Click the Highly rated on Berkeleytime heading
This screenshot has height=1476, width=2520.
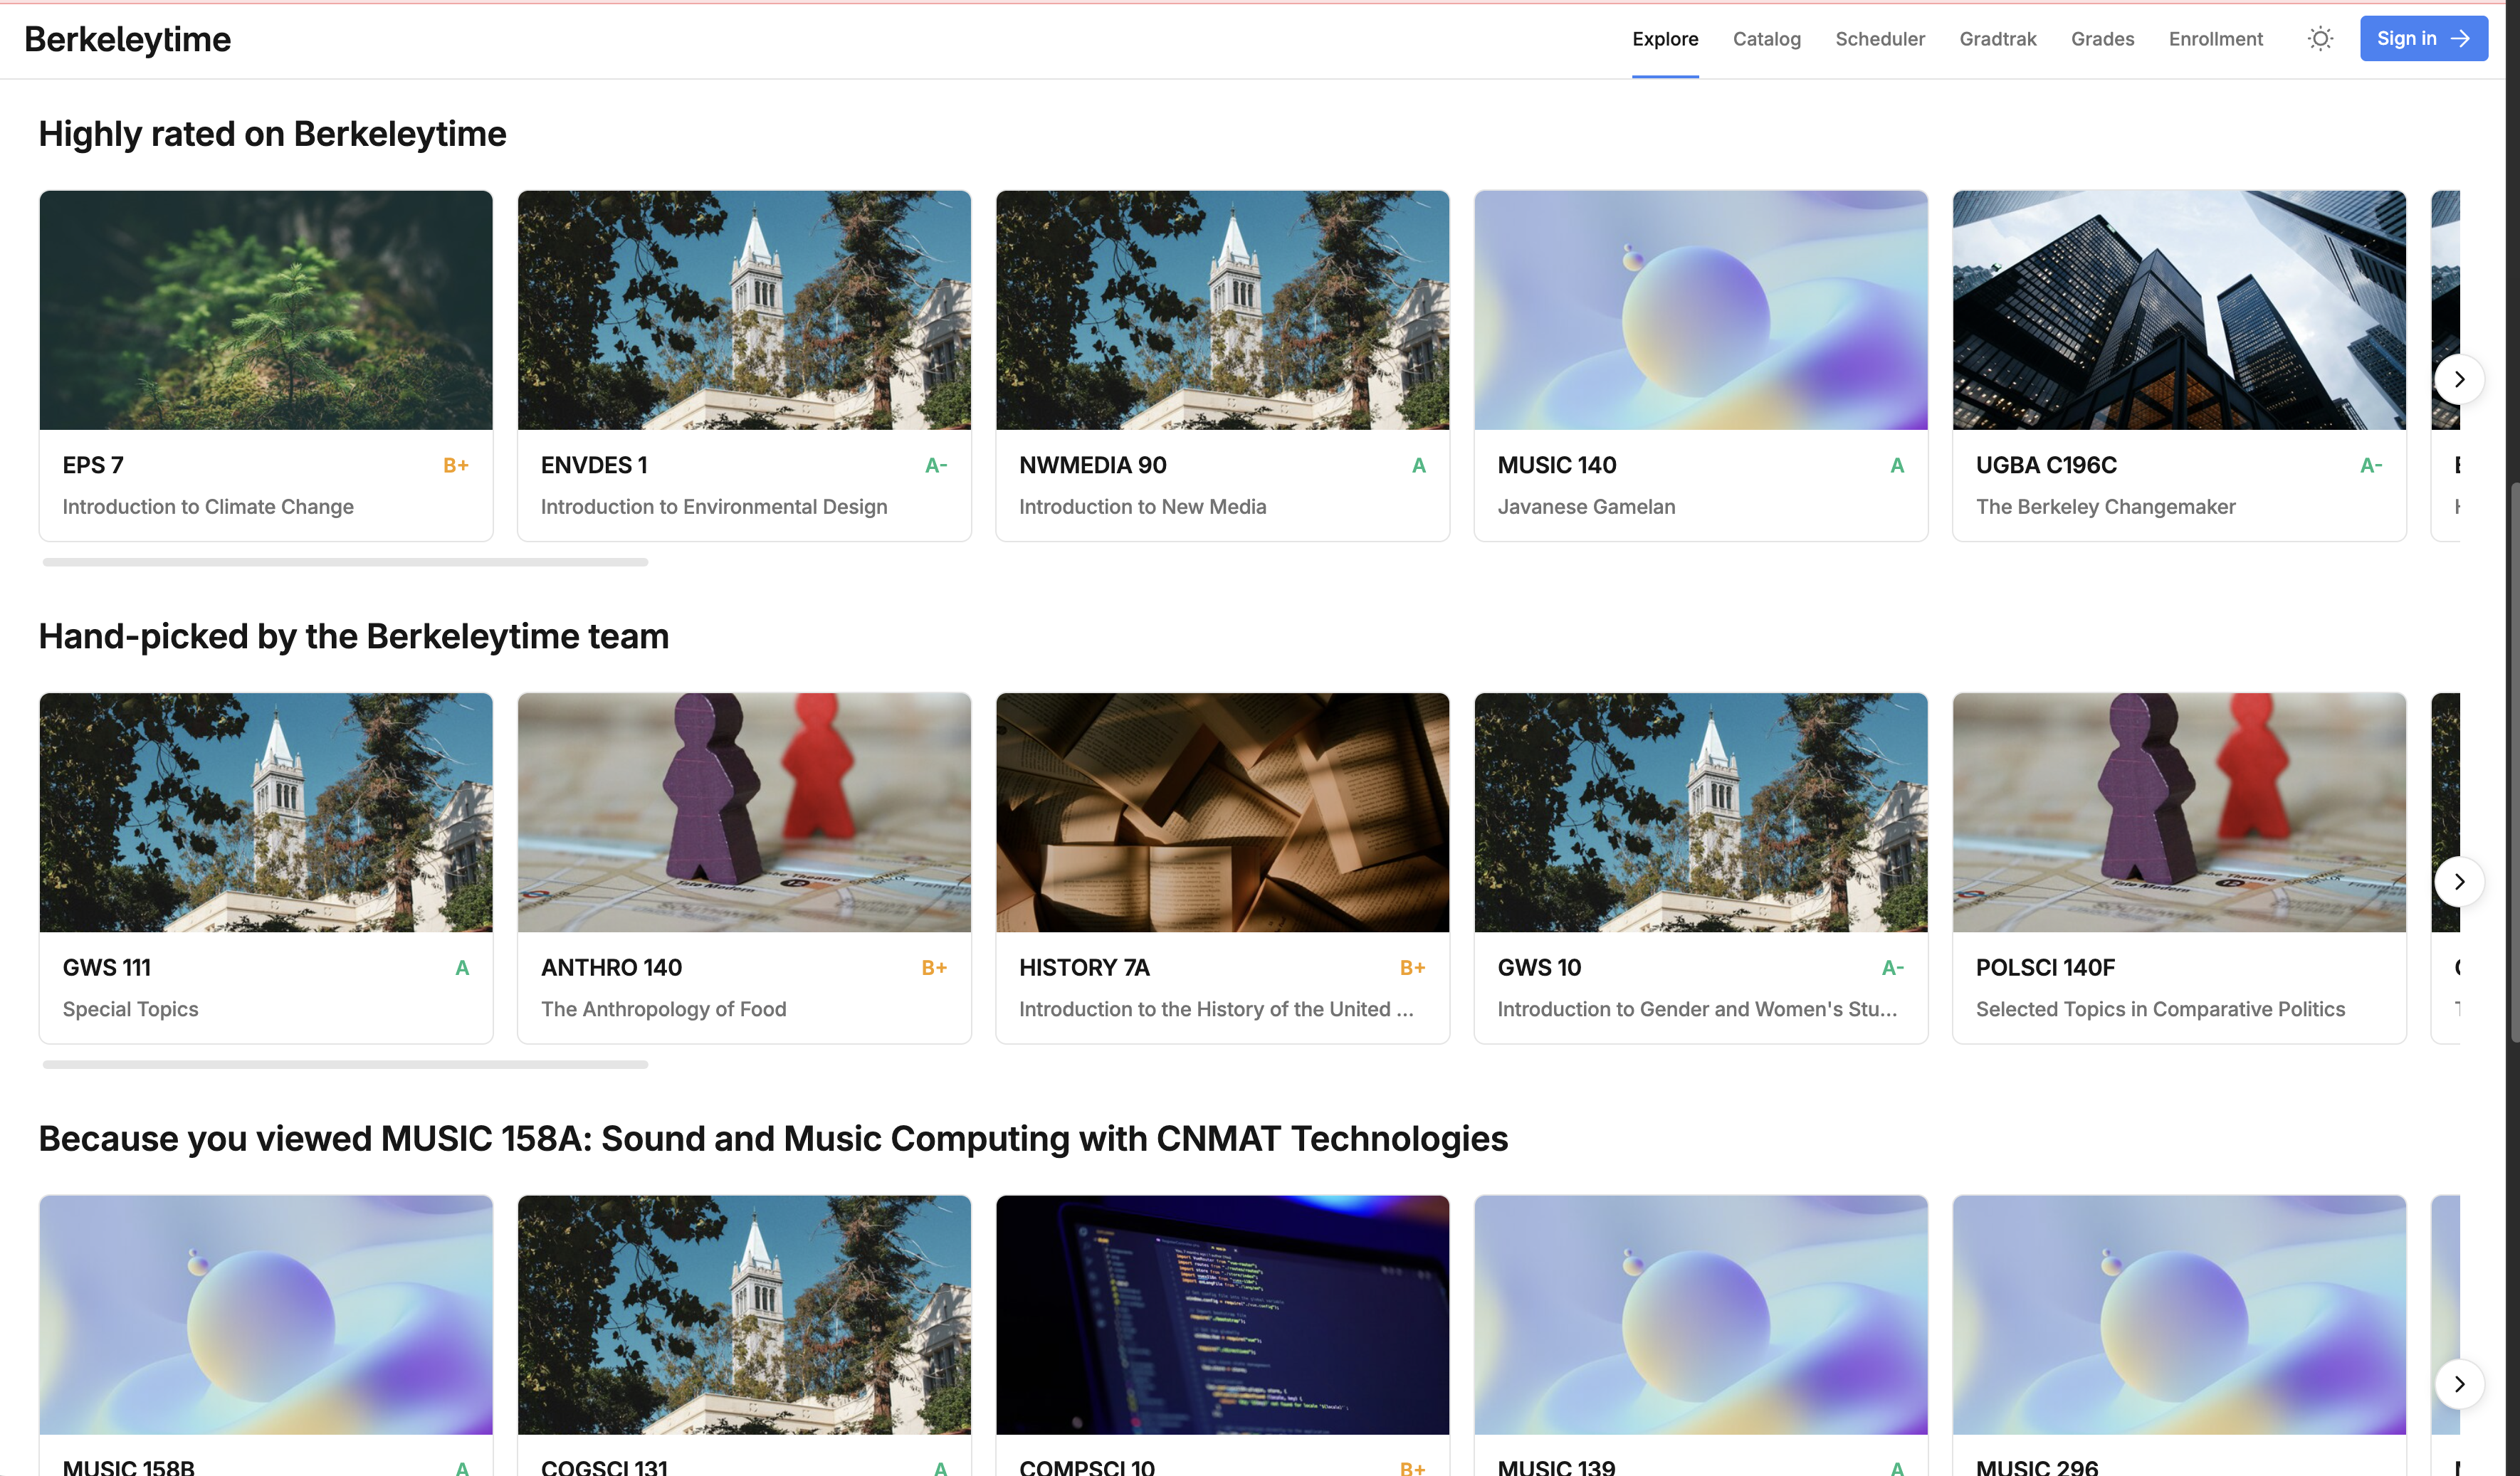(x=272, y=134)
